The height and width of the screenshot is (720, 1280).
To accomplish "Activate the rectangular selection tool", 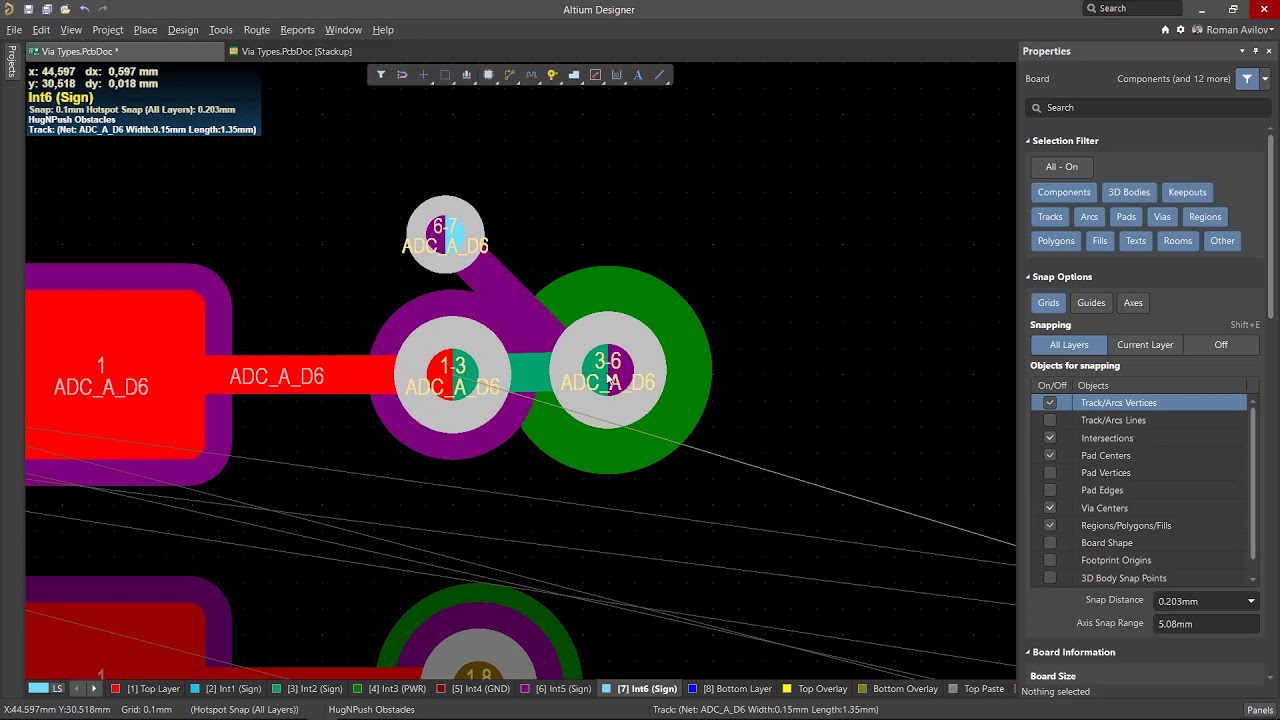I will 445,74.
